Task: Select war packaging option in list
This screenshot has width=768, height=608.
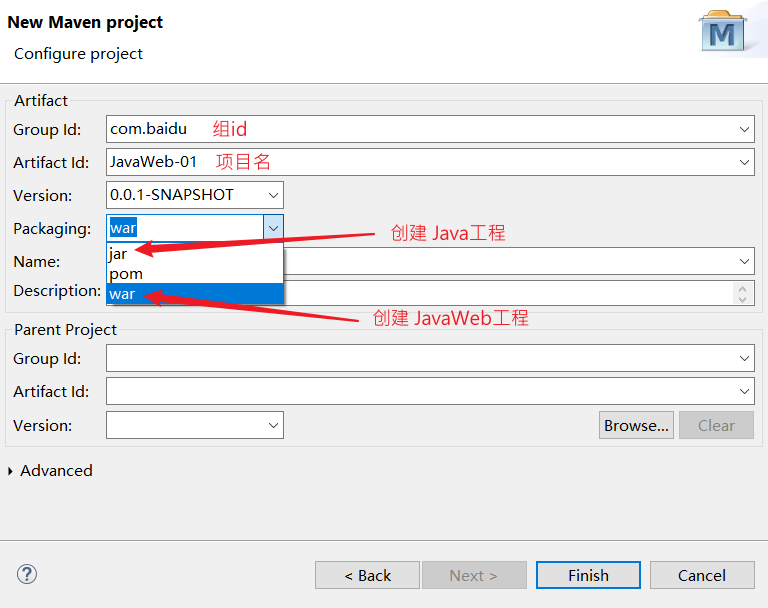Action: point(194,294)
